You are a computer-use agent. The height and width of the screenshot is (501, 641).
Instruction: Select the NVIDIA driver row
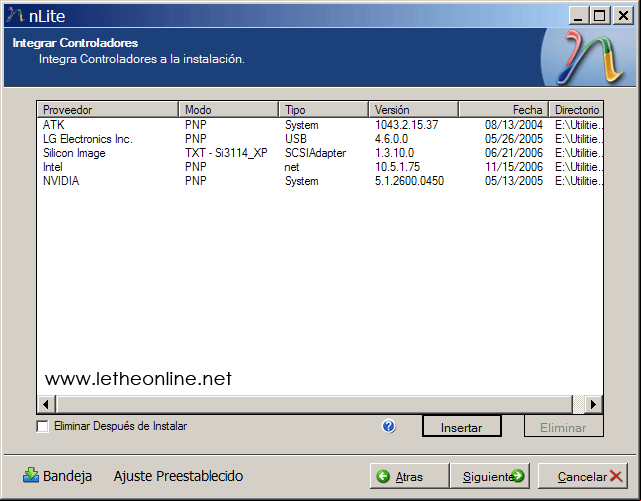click(x=320, y=181)
